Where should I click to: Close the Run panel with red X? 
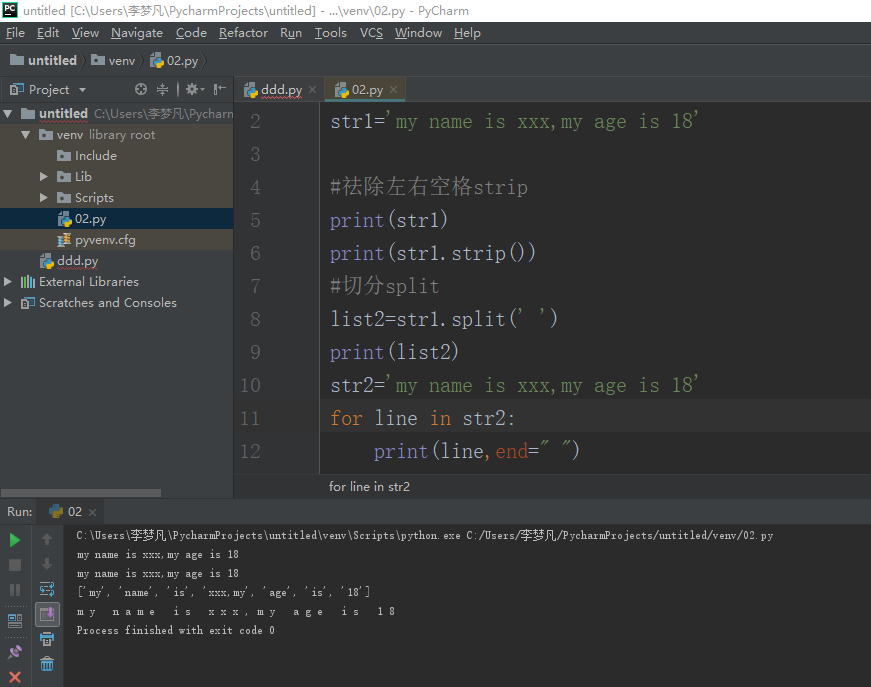15,677
